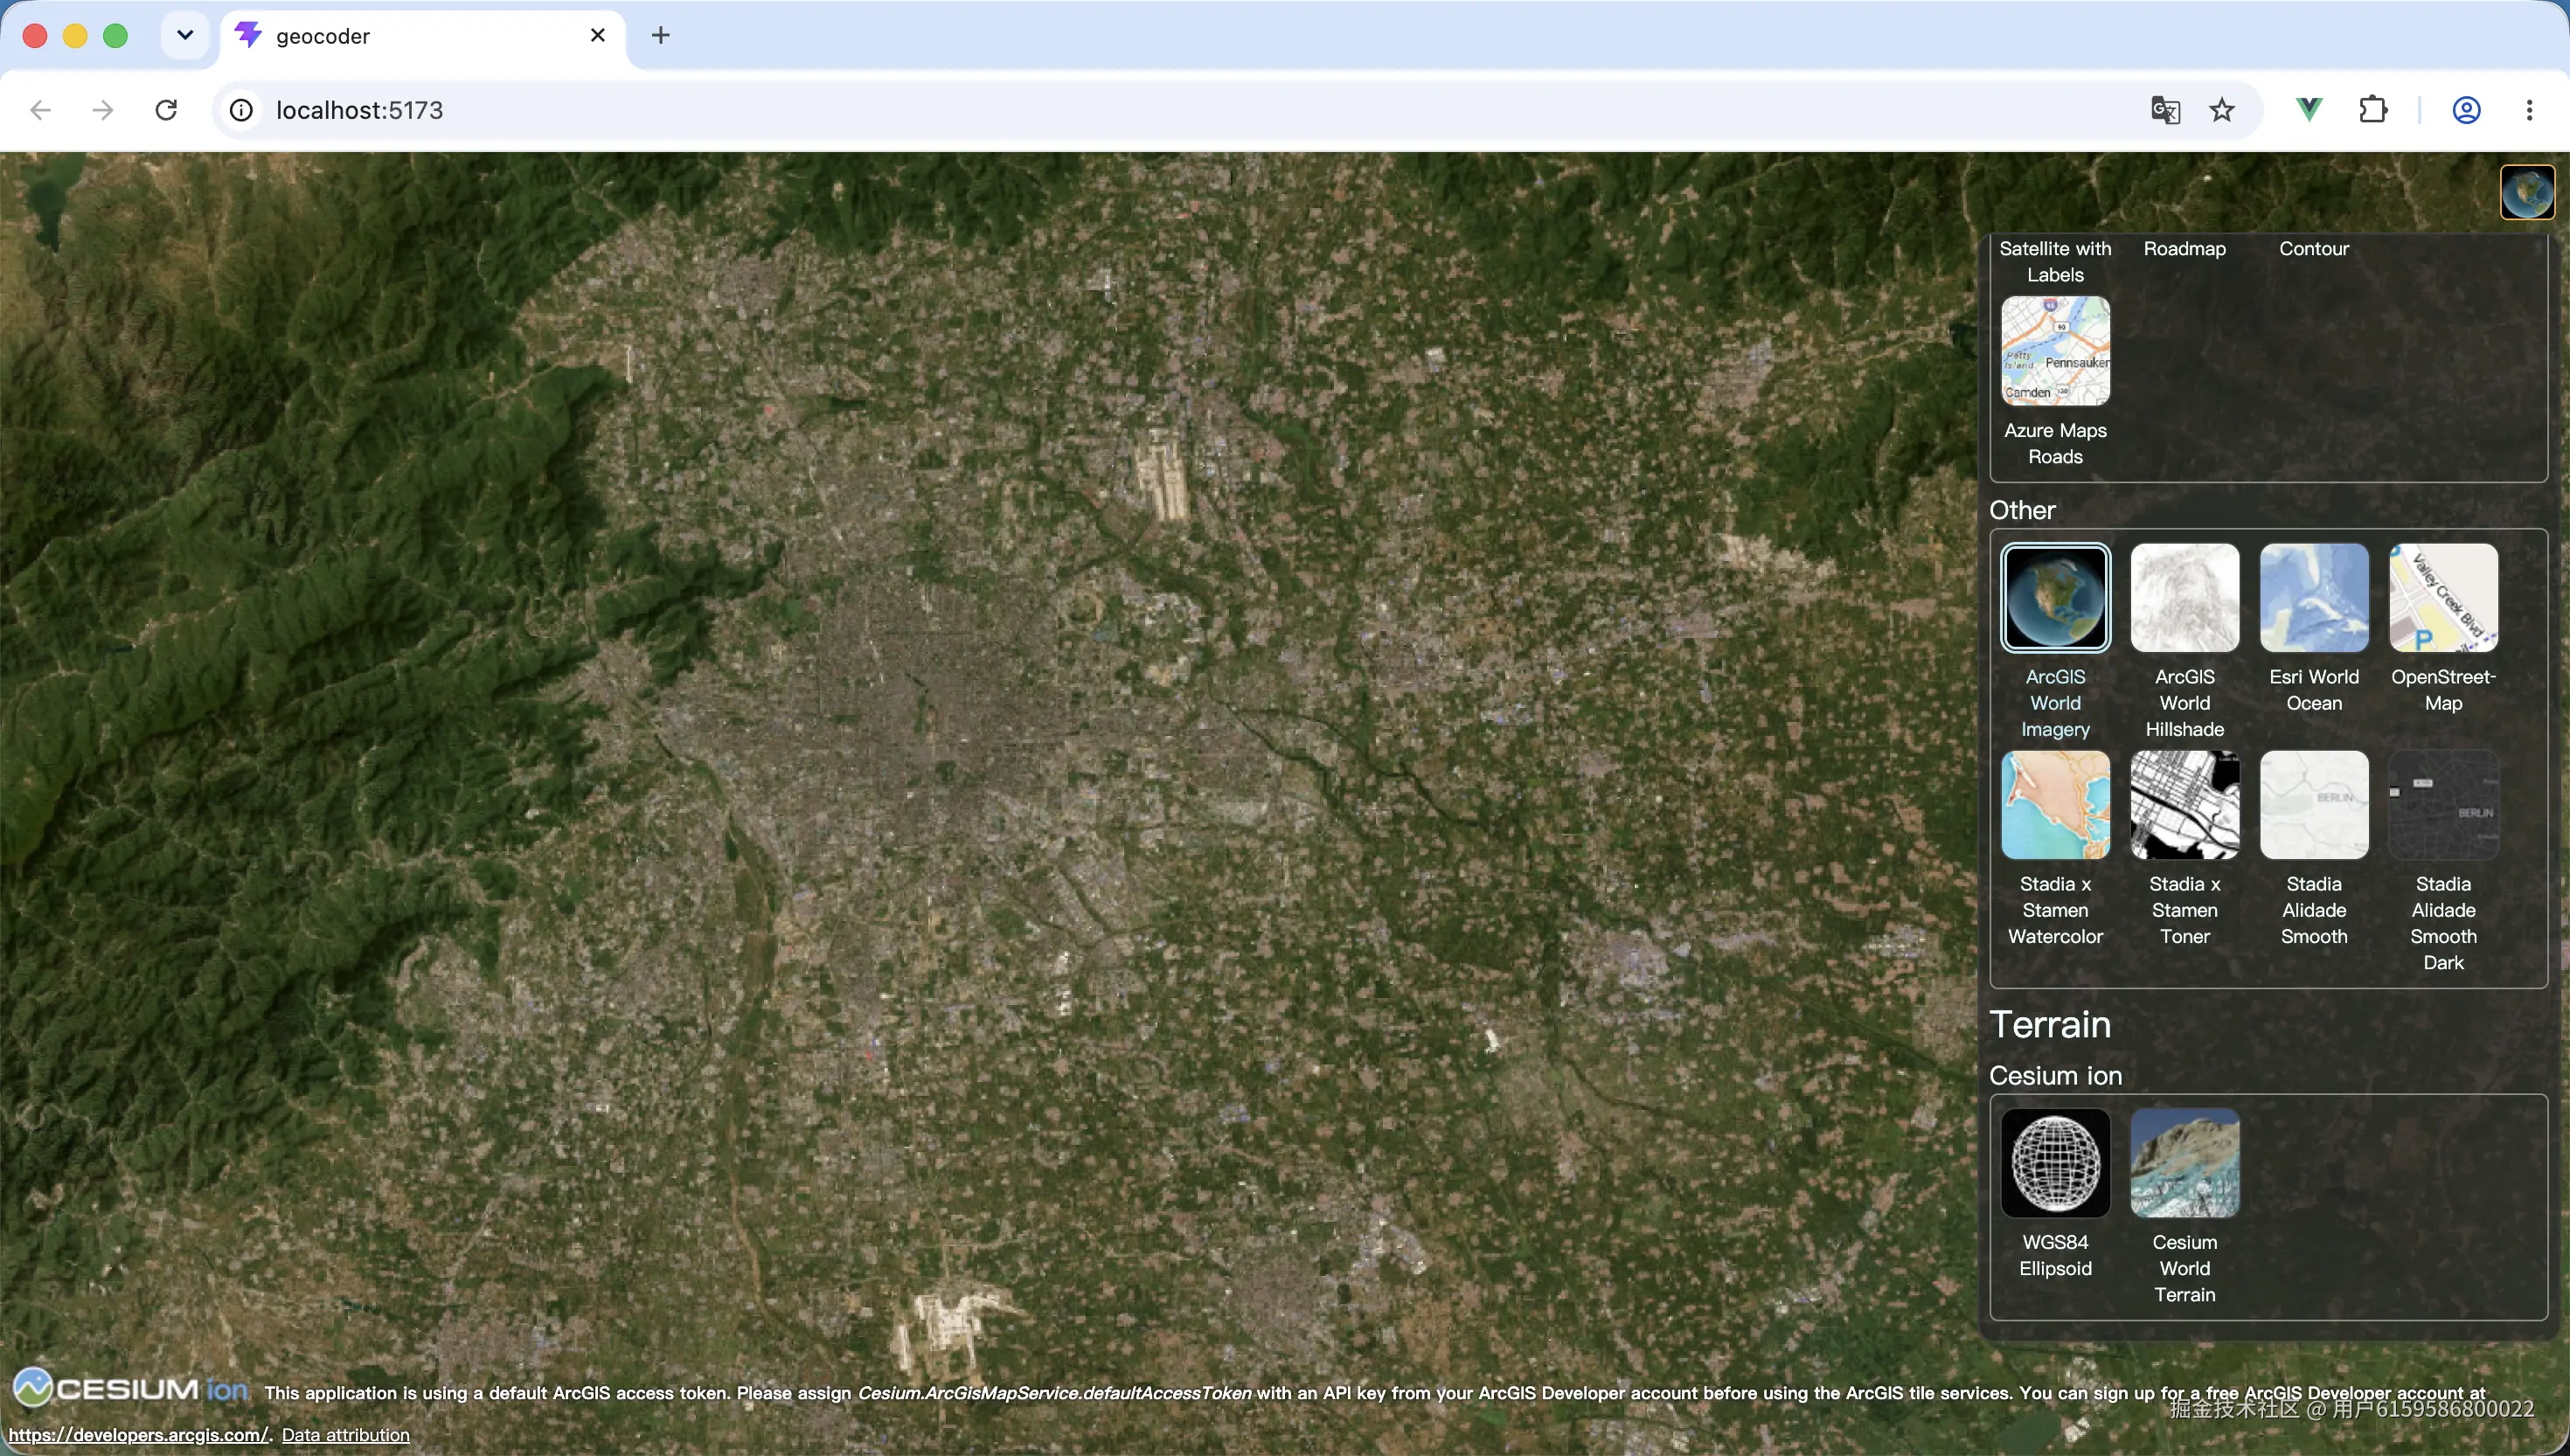This screenshot has width=2570, height=1456.
Task: Open a new browser tab
Action: pyautogui.click(x=660, y=36)
